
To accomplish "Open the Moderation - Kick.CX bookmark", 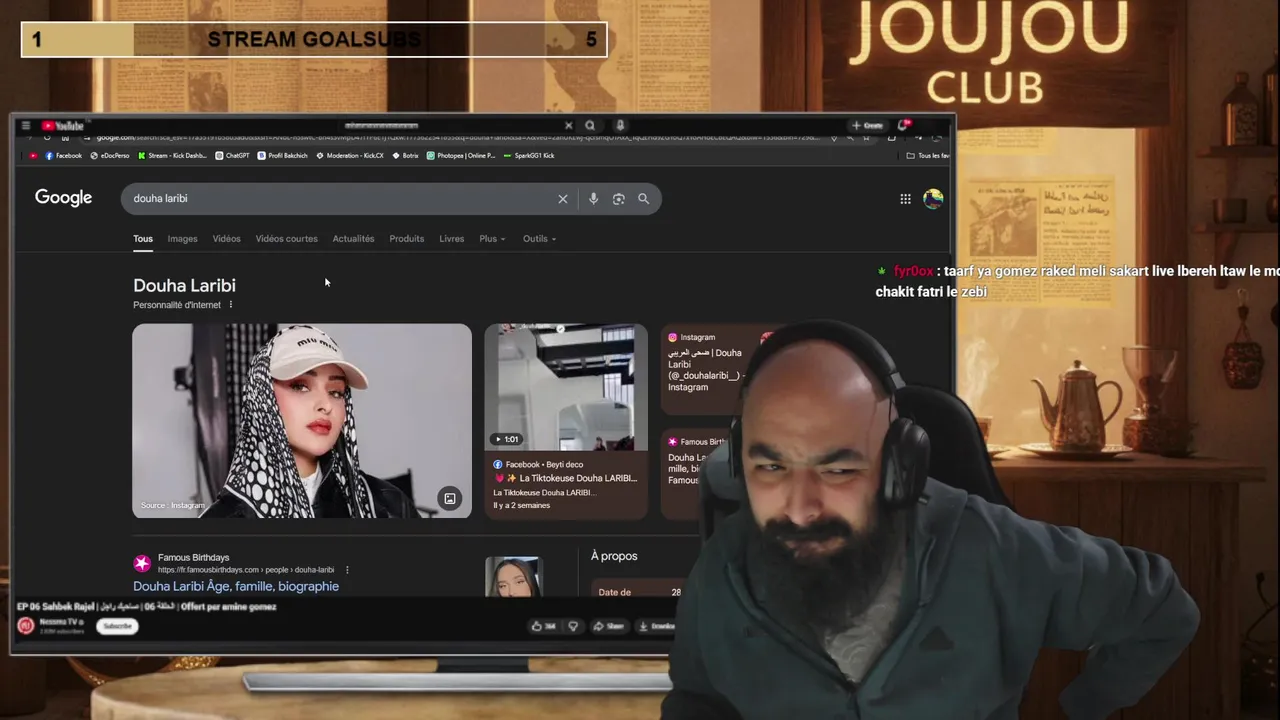I will coord(350,156).
